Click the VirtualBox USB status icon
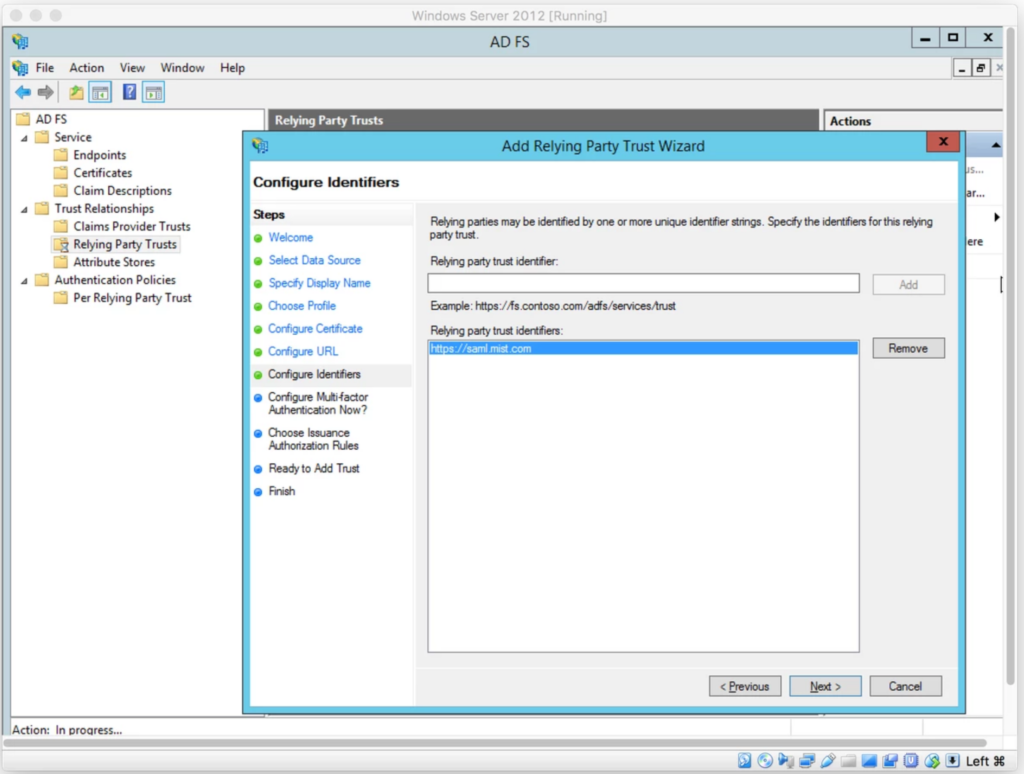 [x=828, y=761]
